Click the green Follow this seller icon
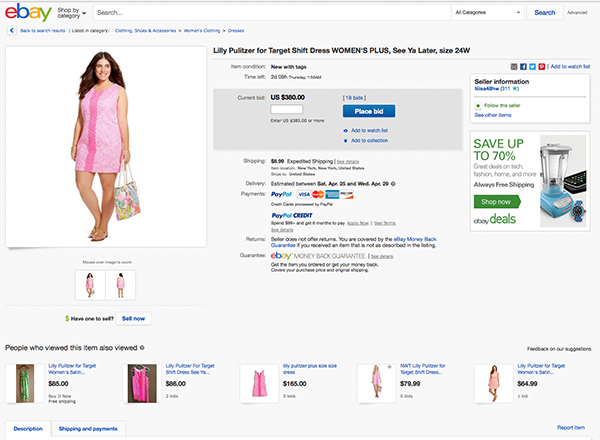 (478, 105)
